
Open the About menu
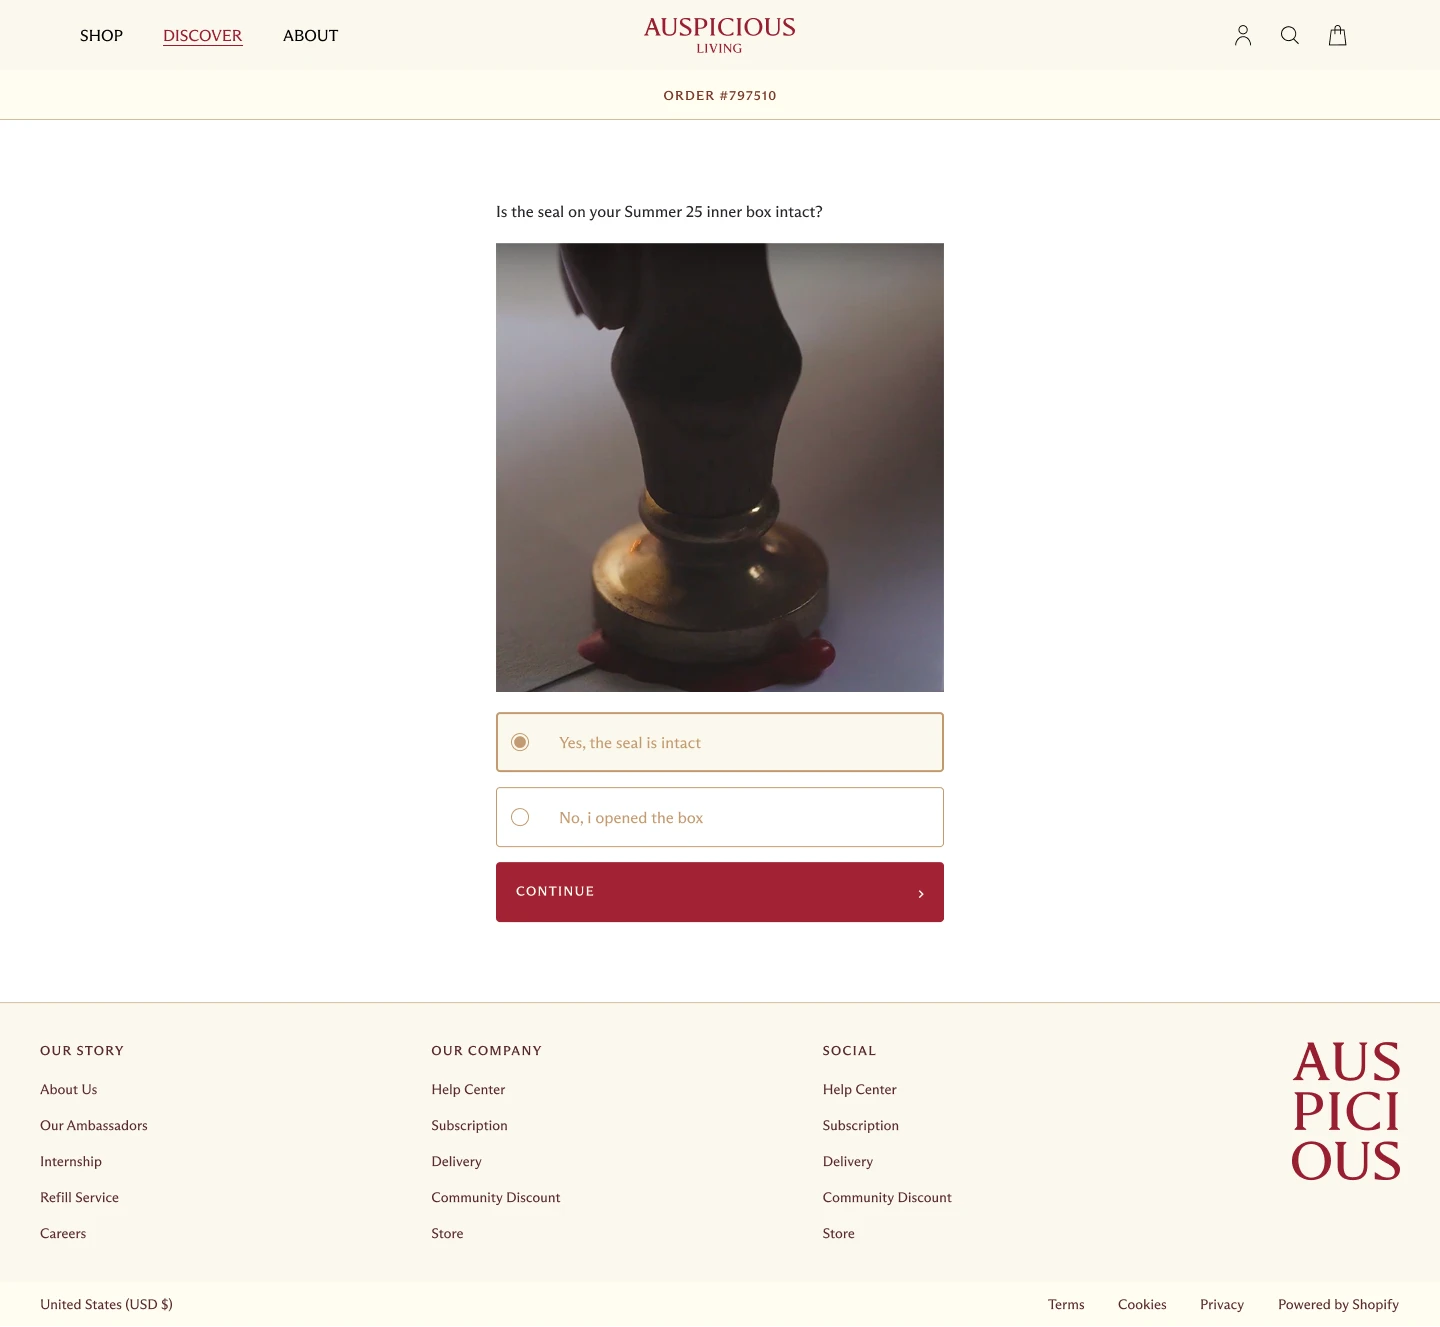tap(311, 36)
